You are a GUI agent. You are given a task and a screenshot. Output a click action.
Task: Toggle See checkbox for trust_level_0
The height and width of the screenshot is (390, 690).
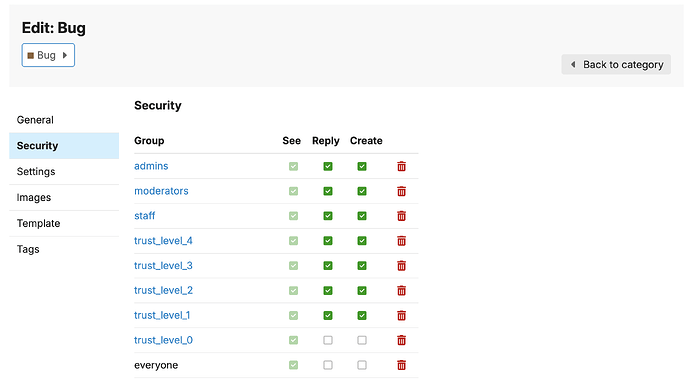(x=294, y=340)
